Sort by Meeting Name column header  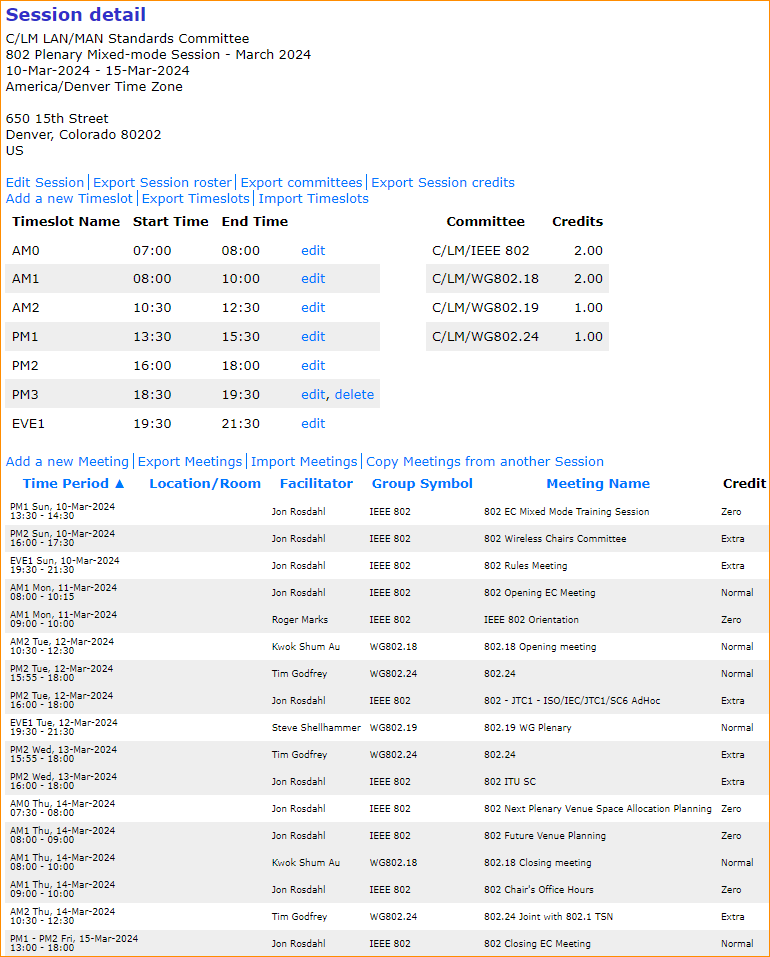click(597, 483)
